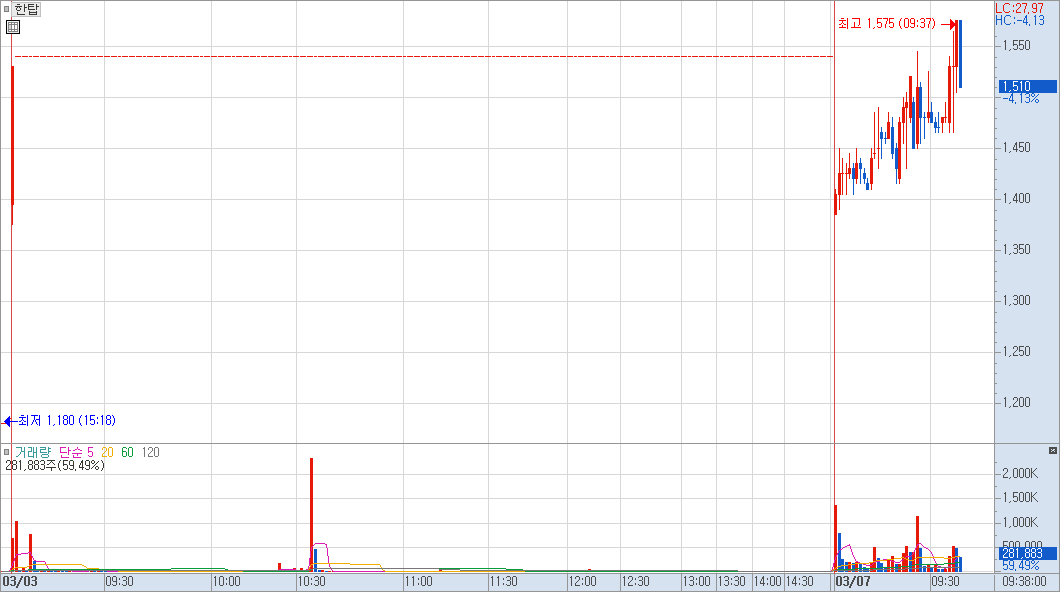Screen dimensions: 1060x592
Task: Click the latest blue candlestick at 09:37
Action: (x=960, y=54)
